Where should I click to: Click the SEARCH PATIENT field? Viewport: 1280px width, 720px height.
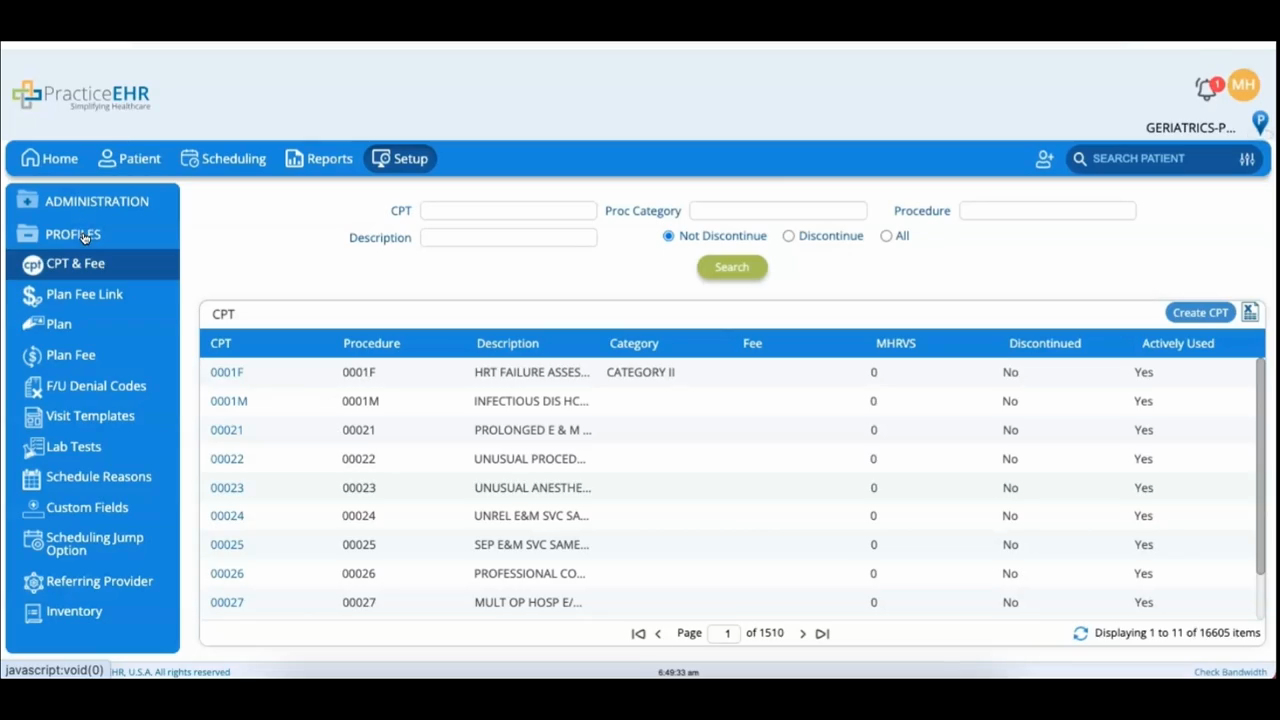[1160, 158]
